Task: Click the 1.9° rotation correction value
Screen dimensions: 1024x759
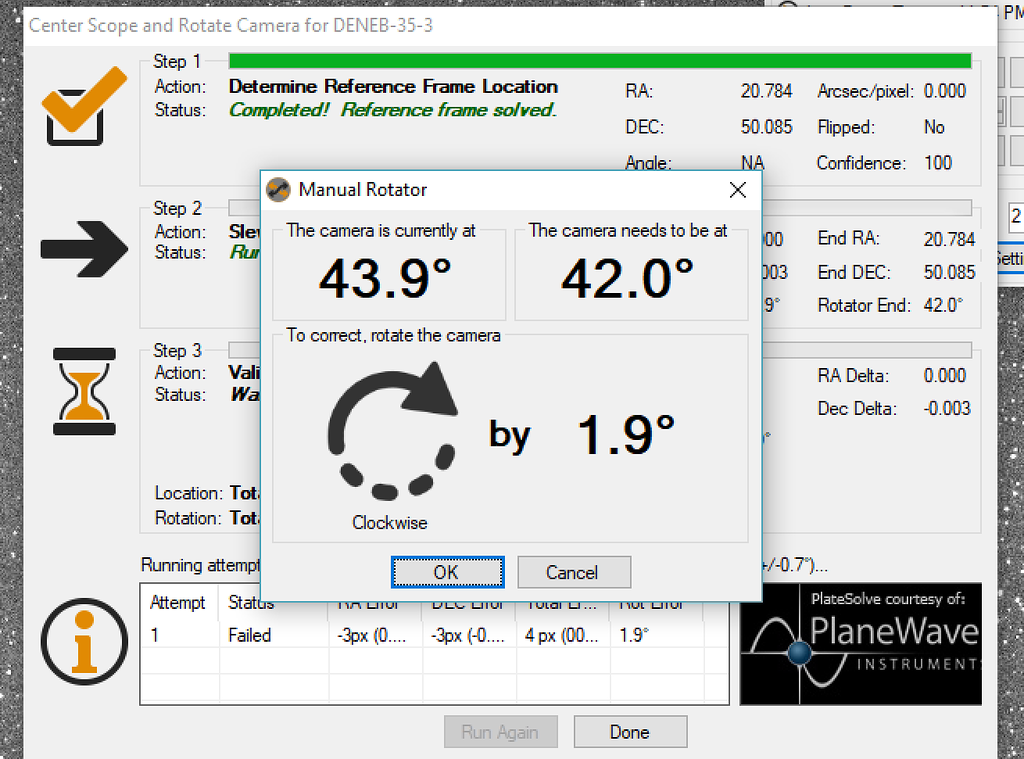Action: (626, 435)
